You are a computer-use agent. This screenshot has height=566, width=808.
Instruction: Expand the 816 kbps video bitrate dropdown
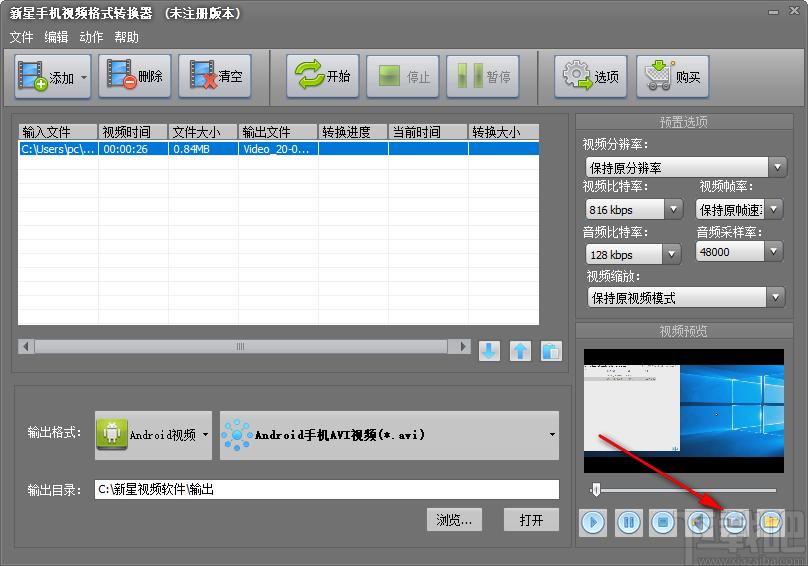[x=673, y=209]
